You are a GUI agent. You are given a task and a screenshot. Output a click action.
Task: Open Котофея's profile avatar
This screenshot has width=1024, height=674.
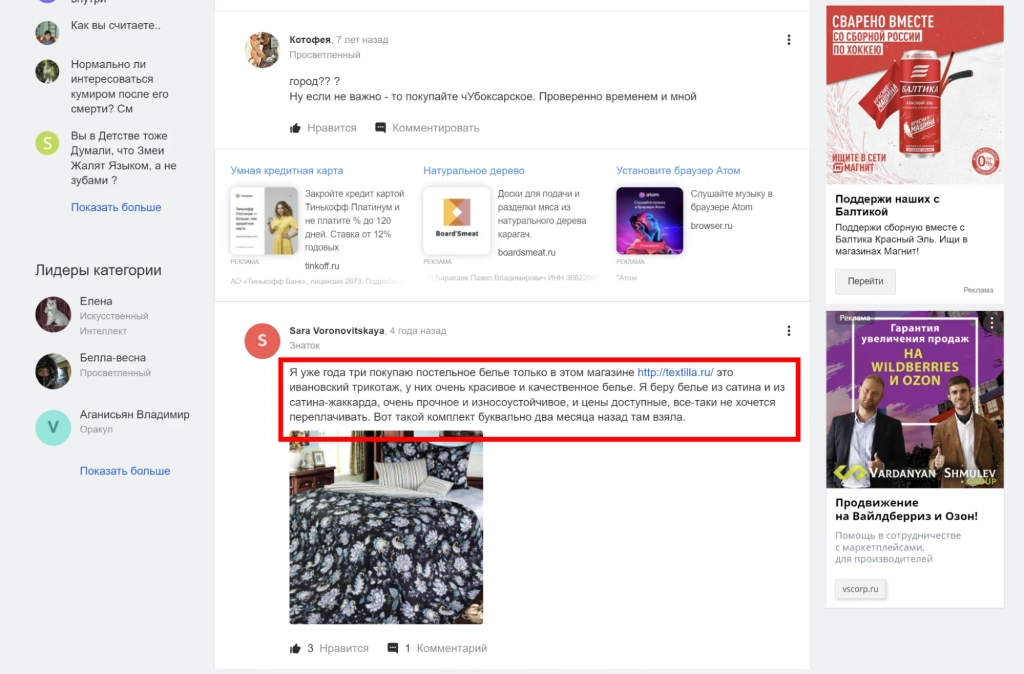(x=262, y=49)
